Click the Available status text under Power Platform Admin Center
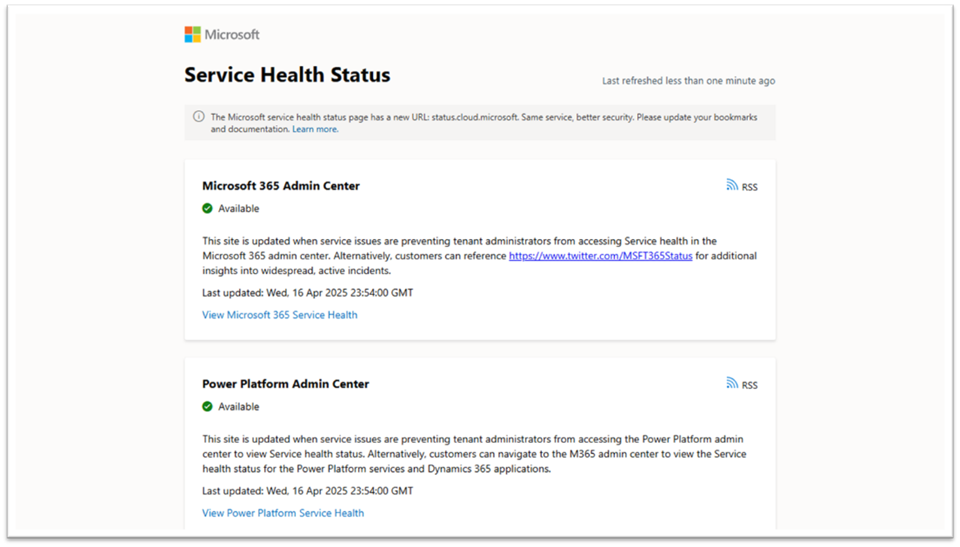Screen dimensions: 960x547 [239, 406]
